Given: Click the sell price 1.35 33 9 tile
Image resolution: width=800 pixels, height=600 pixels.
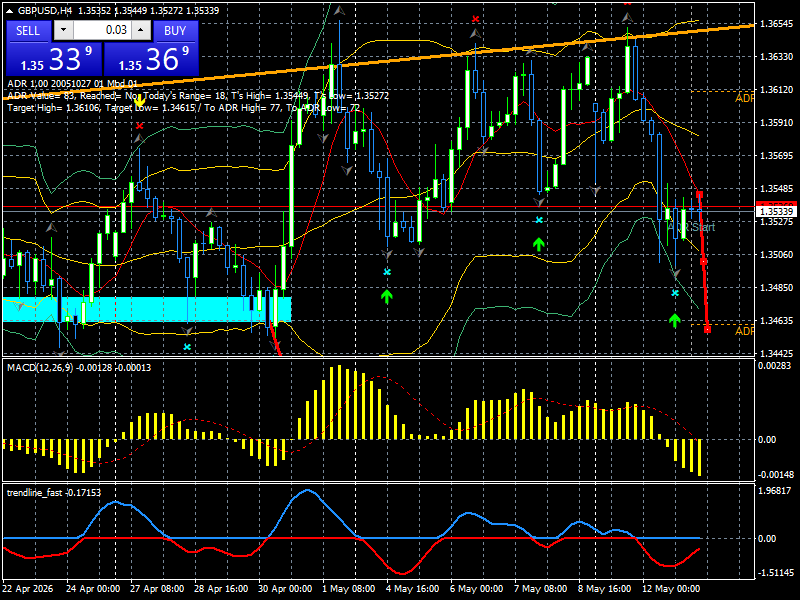Looking at the screenshot, I should click(55, 59).
